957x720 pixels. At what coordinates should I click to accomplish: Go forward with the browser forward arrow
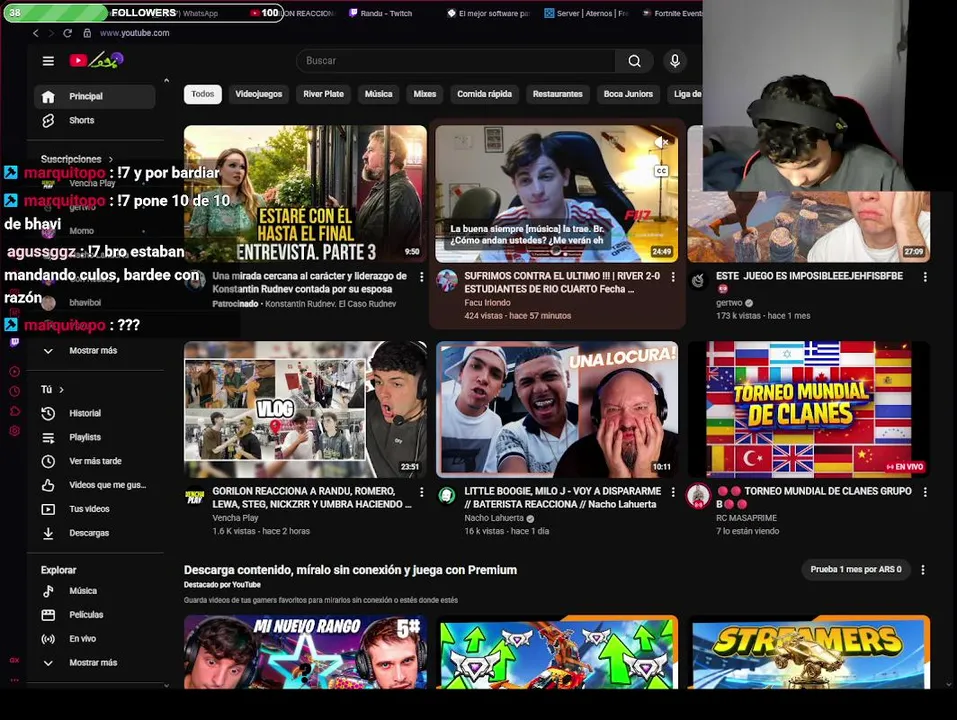(51, 33)
